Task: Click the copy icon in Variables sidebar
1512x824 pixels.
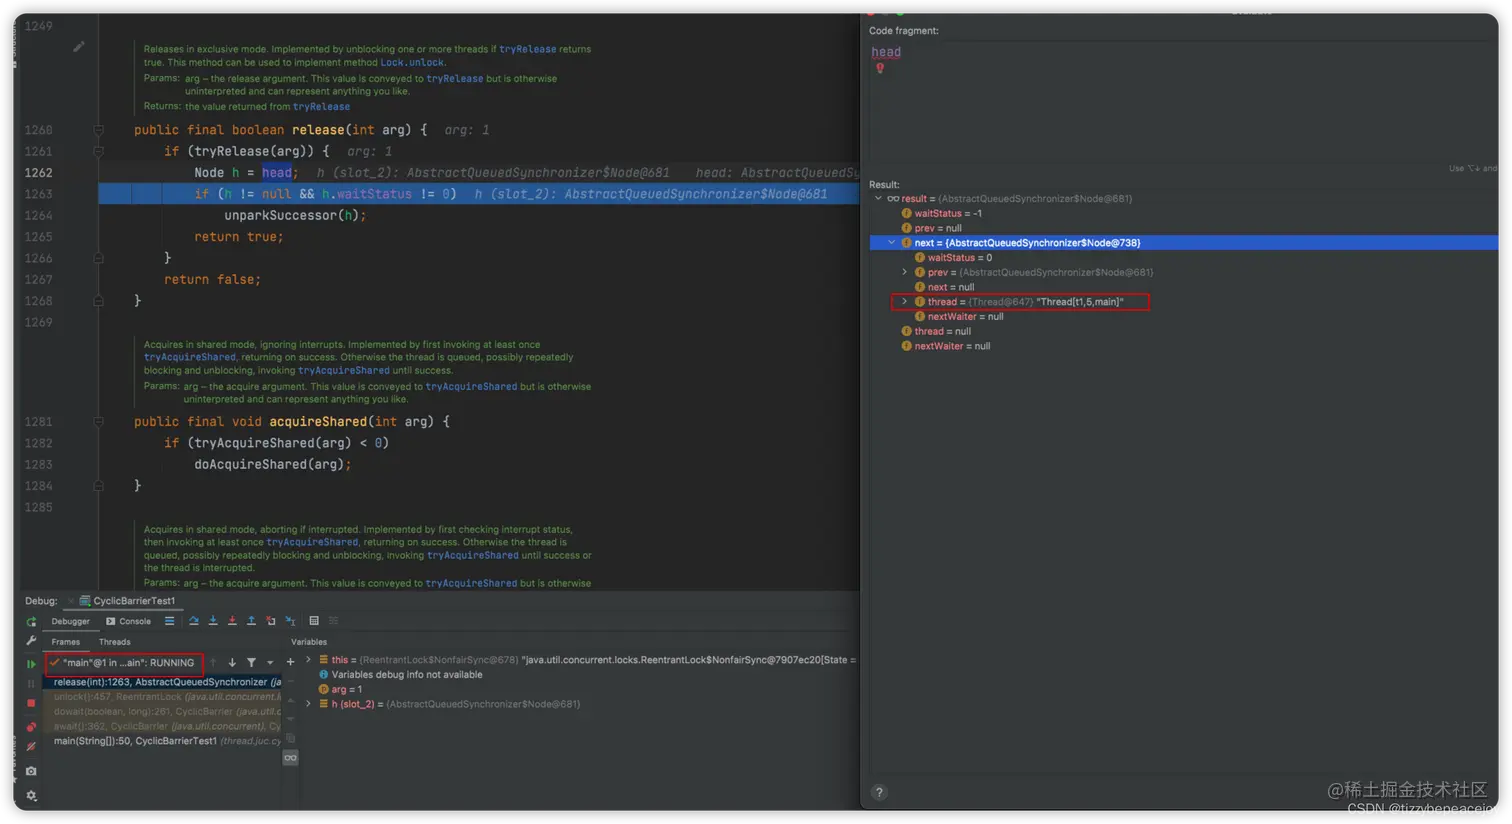Action: tap(290, 738)
